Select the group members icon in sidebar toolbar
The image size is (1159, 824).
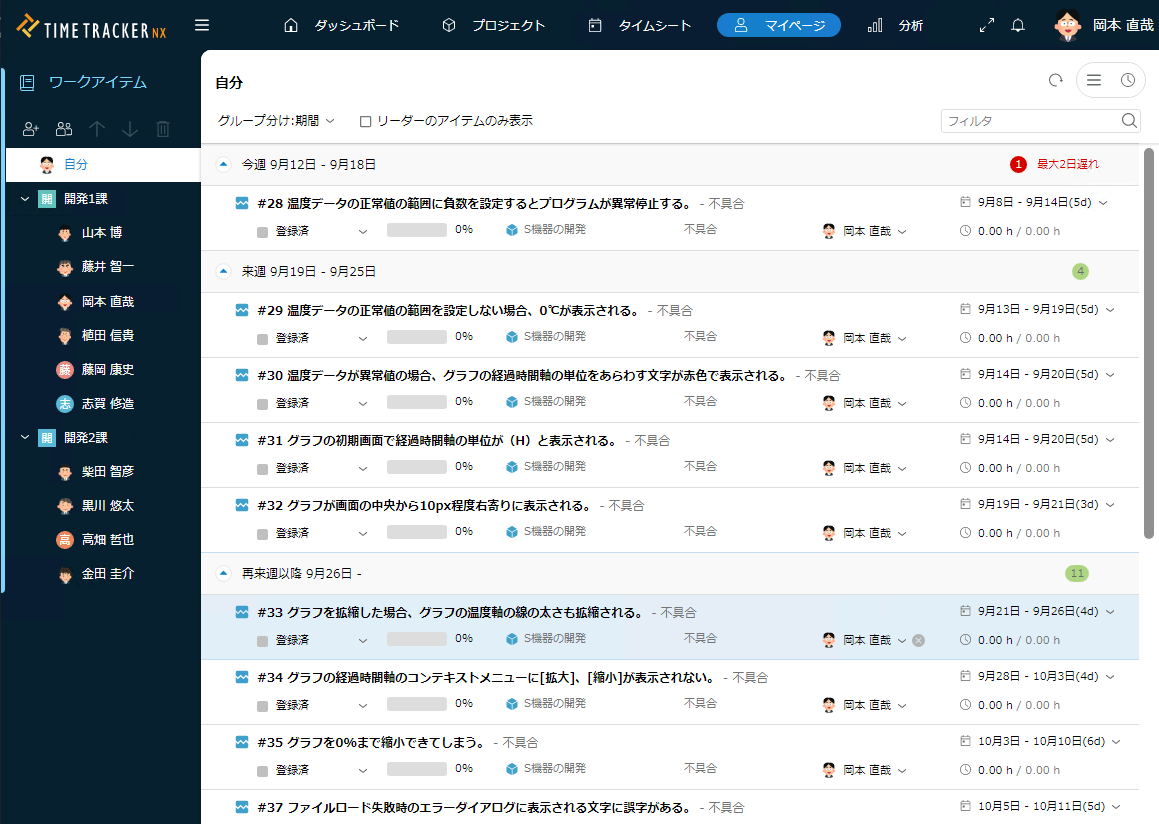(x=63, y=129)
